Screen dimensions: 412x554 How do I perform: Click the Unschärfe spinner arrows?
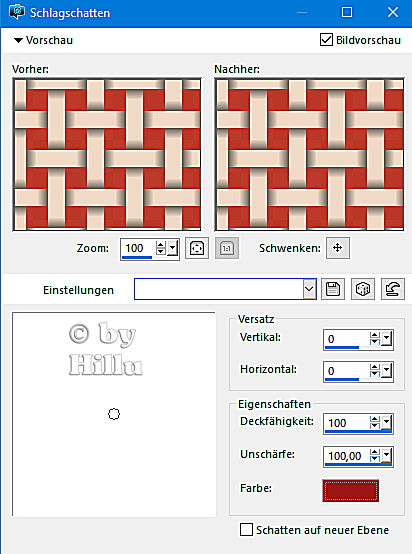[375, 455]
